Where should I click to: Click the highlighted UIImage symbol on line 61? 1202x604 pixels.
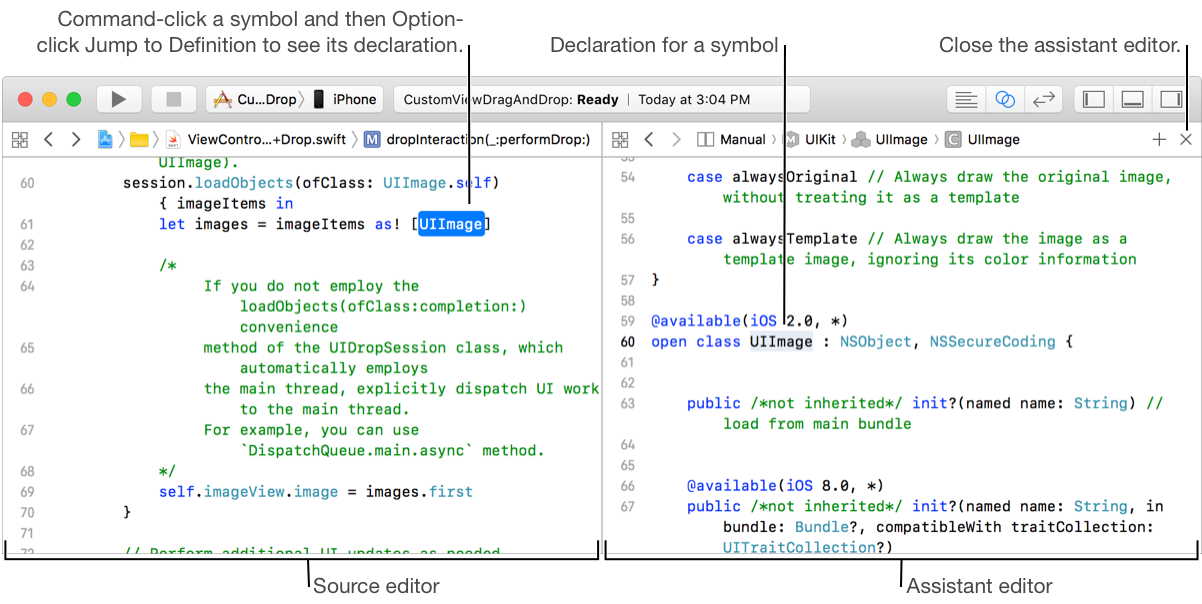[x=451, y=224]
